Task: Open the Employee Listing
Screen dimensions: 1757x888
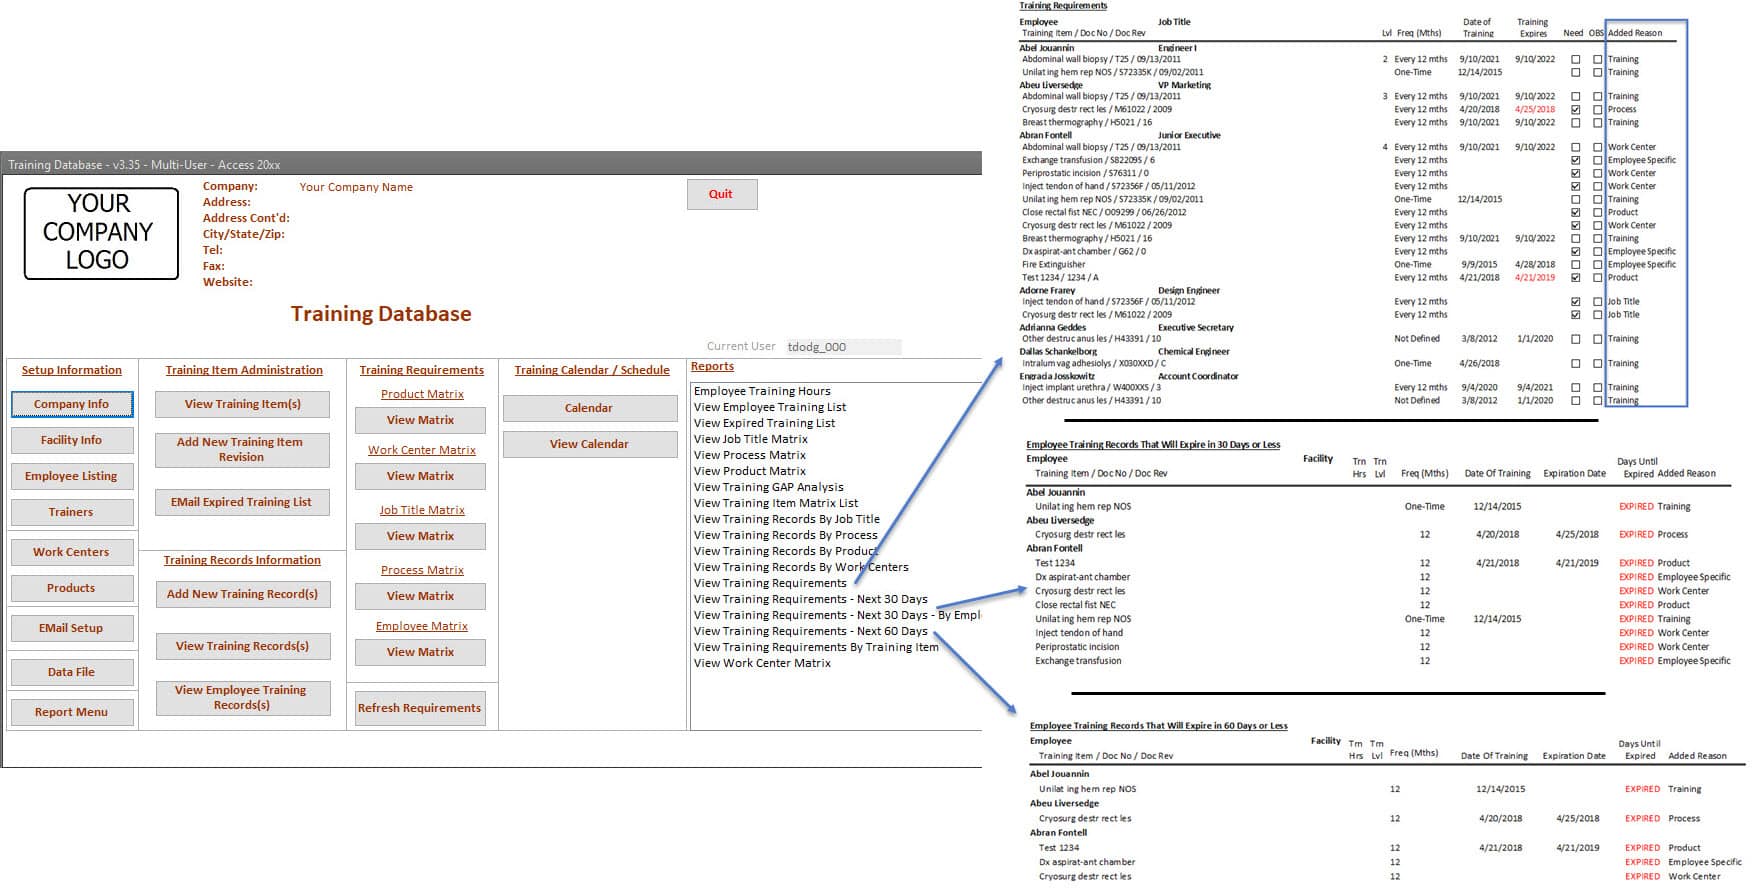Action: (x=72, y=476)
